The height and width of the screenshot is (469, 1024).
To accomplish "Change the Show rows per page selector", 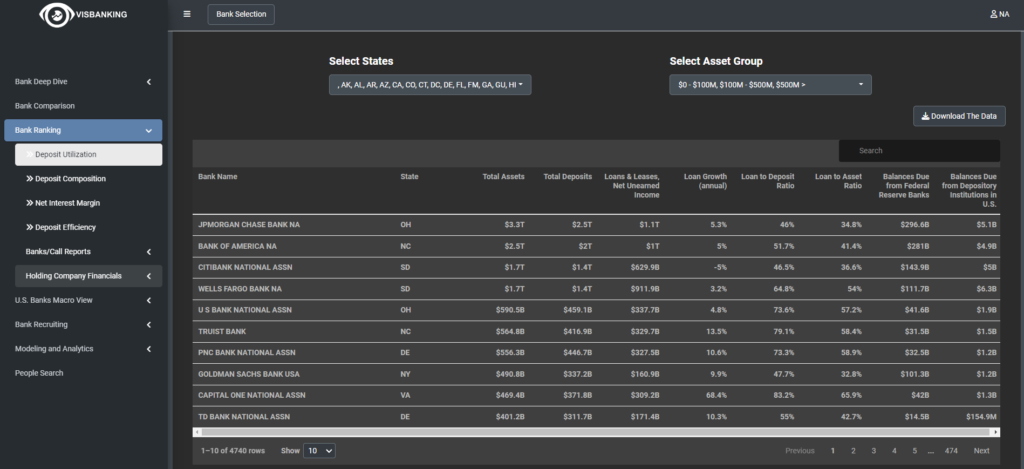I will coord(320,451).
